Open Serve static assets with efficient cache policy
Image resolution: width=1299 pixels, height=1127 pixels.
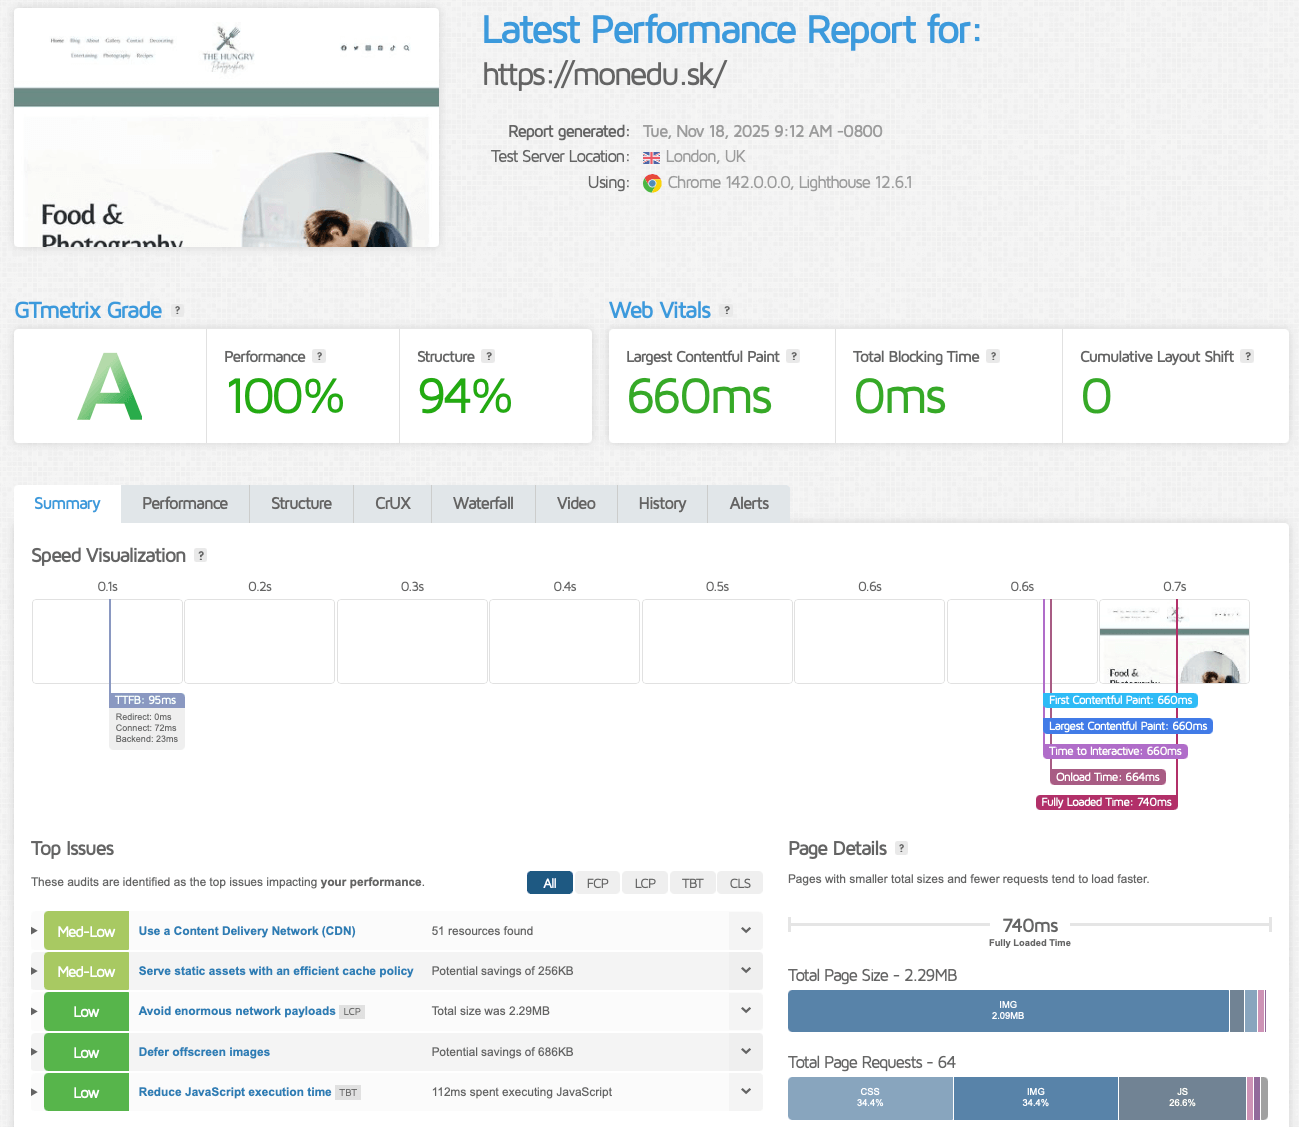pyautogui.click(x=276, y=971)
